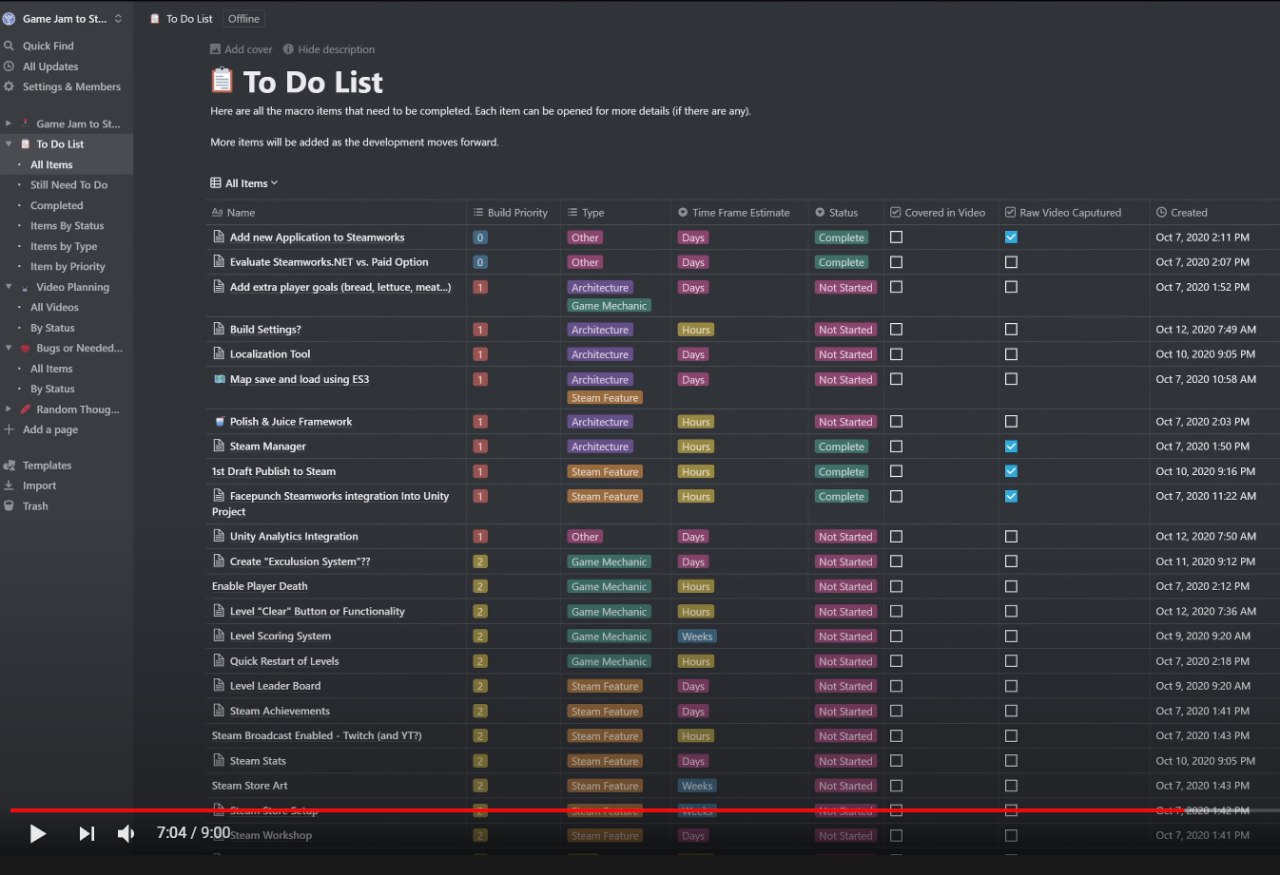Click the Bugs or Needed page red icon
This screenshot has height=875, width=1280.
[26, 348]
